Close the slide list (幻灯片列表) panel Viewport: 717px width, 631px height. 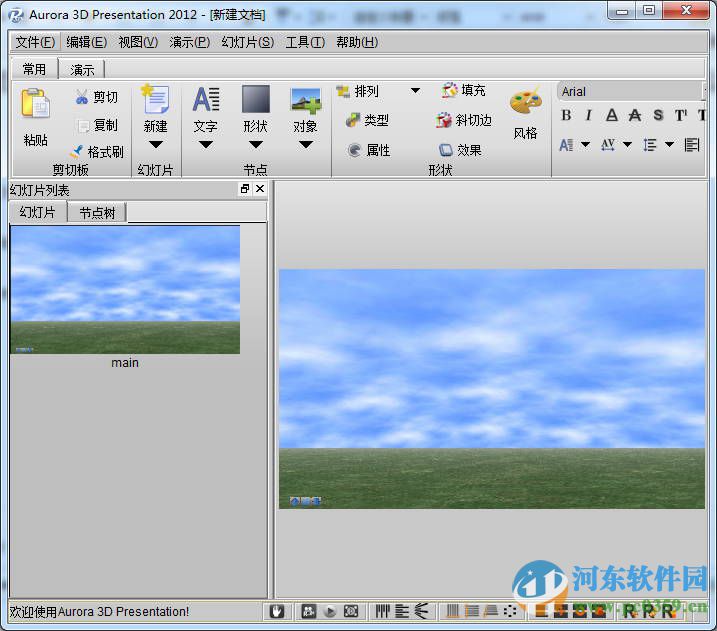tap(260, 188)
